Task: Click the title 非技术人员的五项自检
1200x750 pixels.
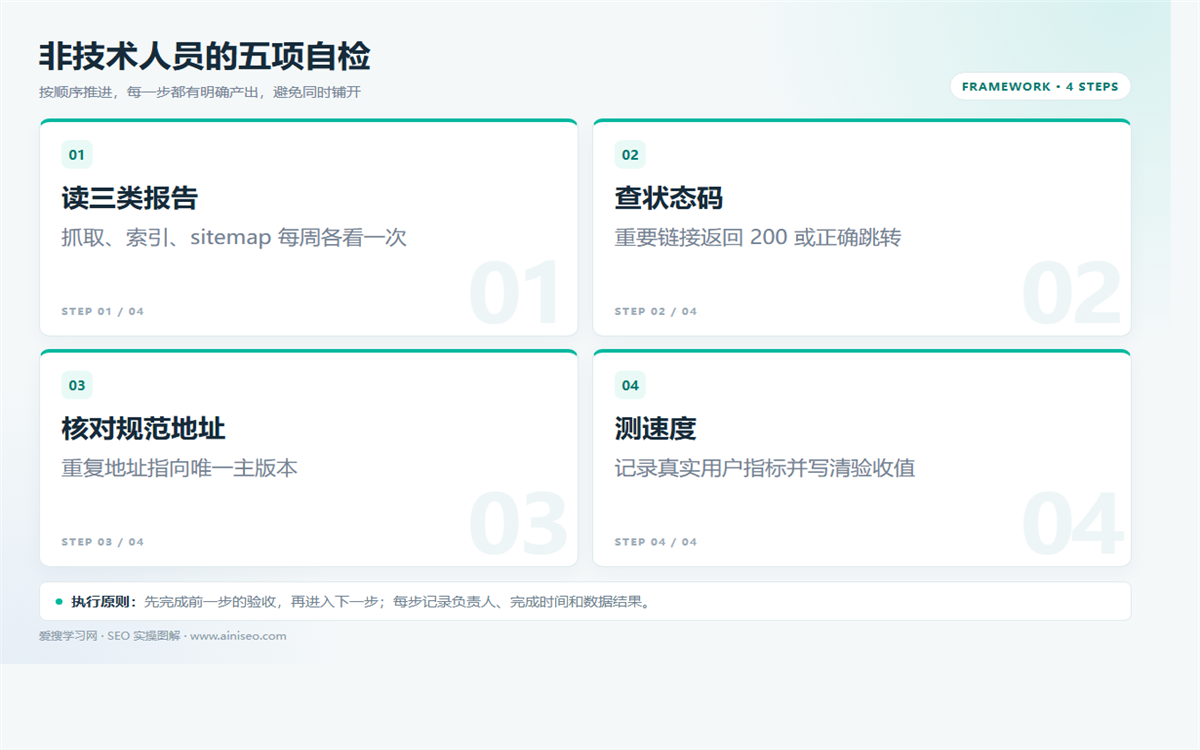Action: tap(205, 56)
